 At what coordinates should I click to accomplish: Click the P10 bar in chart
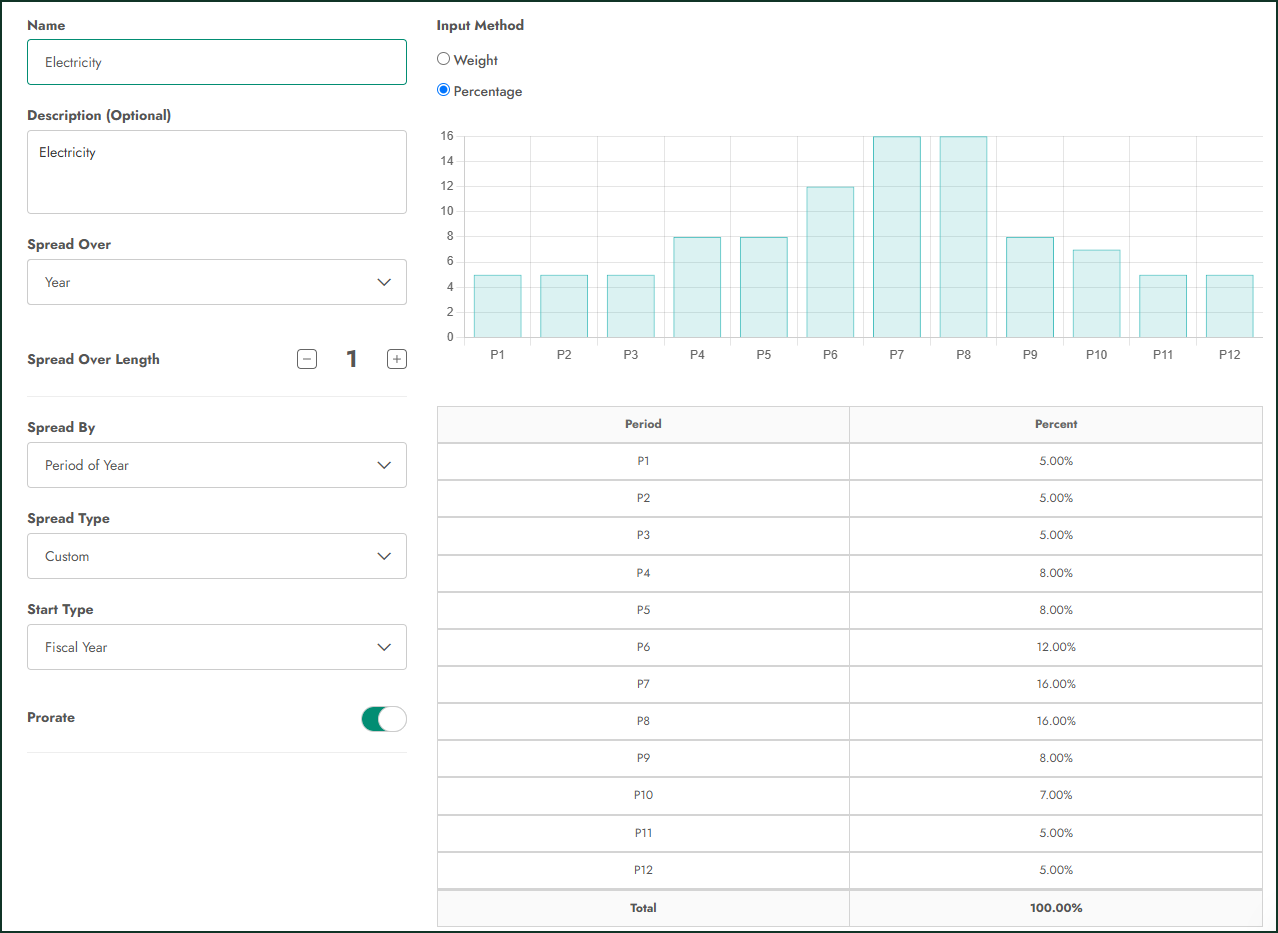(x=1096, y=293)
